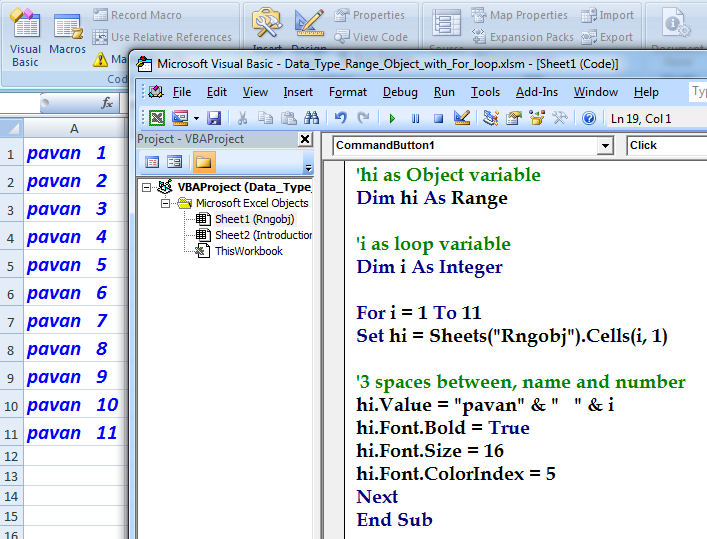Image resolution: width=707 pixels, height=539 pixels.
Task: Toggle Design Mode icon in VBA toolbar
Action: [x=462, y=118]
